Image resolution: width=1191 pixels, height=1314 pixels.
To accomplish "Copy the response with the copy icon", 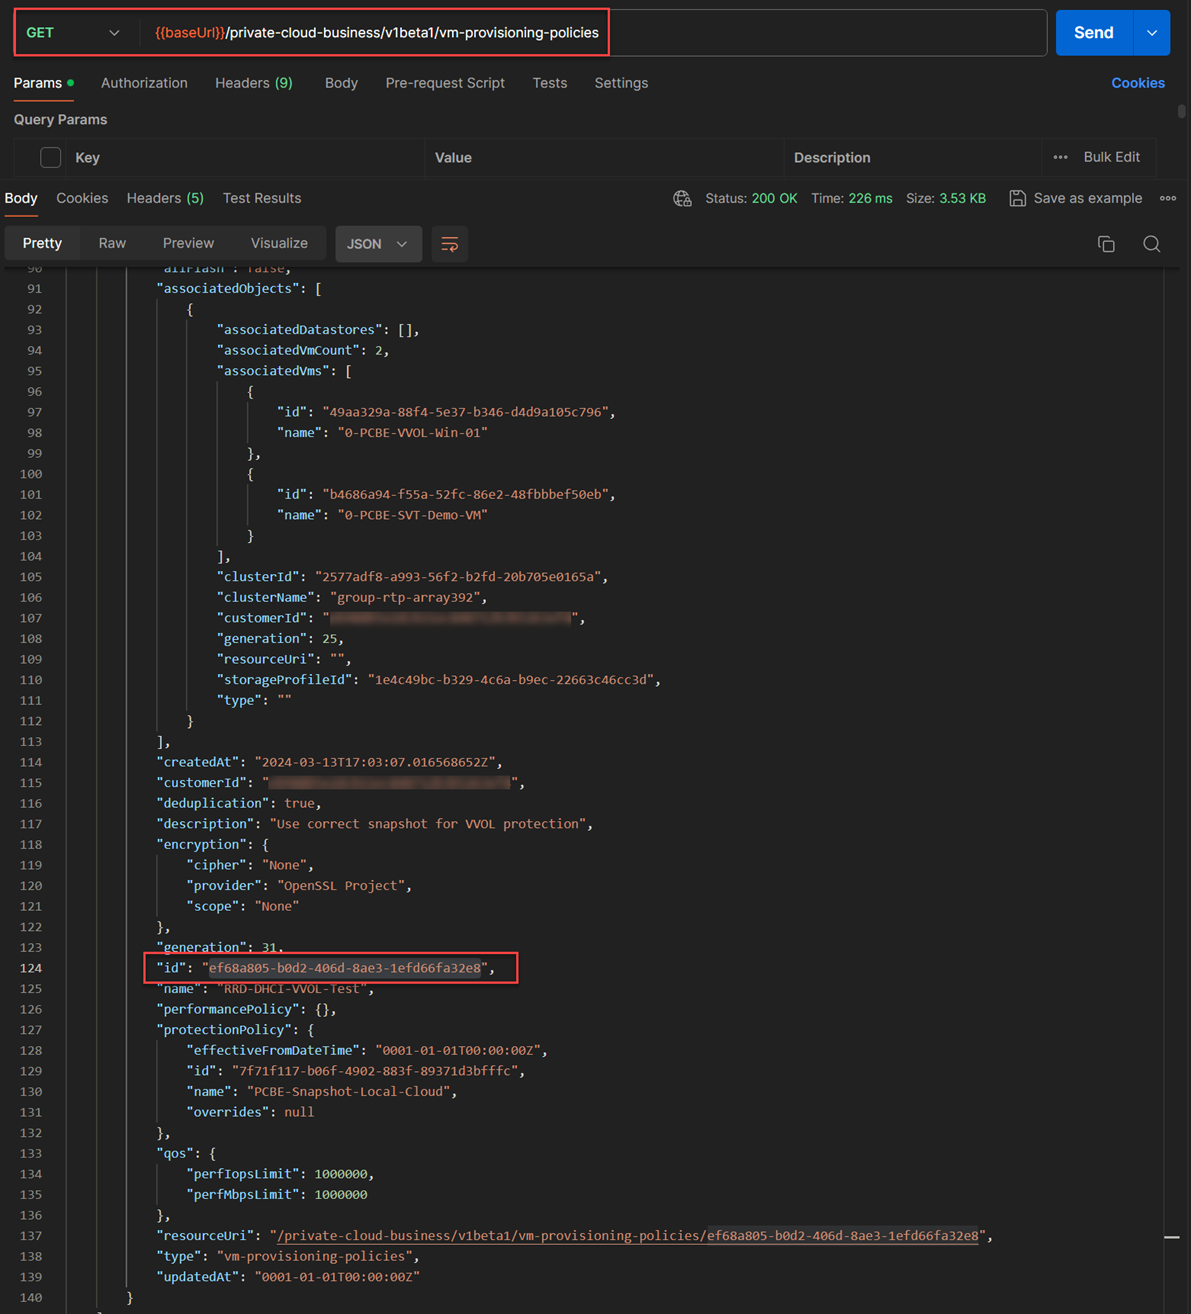I will click(1106, 244).
